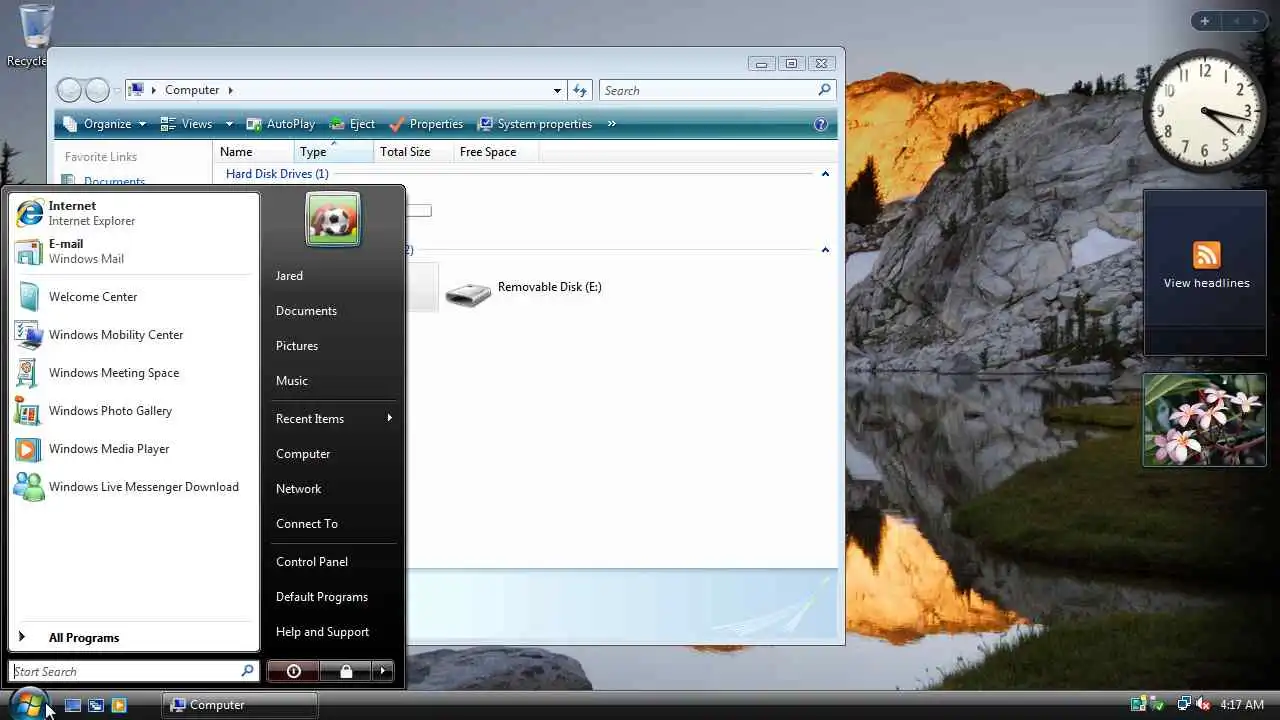Sort by Free Space column header
This screenshot has width=1280, height=720.
[x=496, y=152]
